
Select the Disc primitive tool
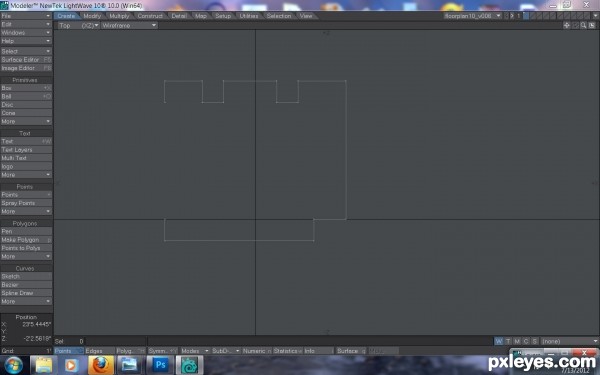(x=26, y=104)
